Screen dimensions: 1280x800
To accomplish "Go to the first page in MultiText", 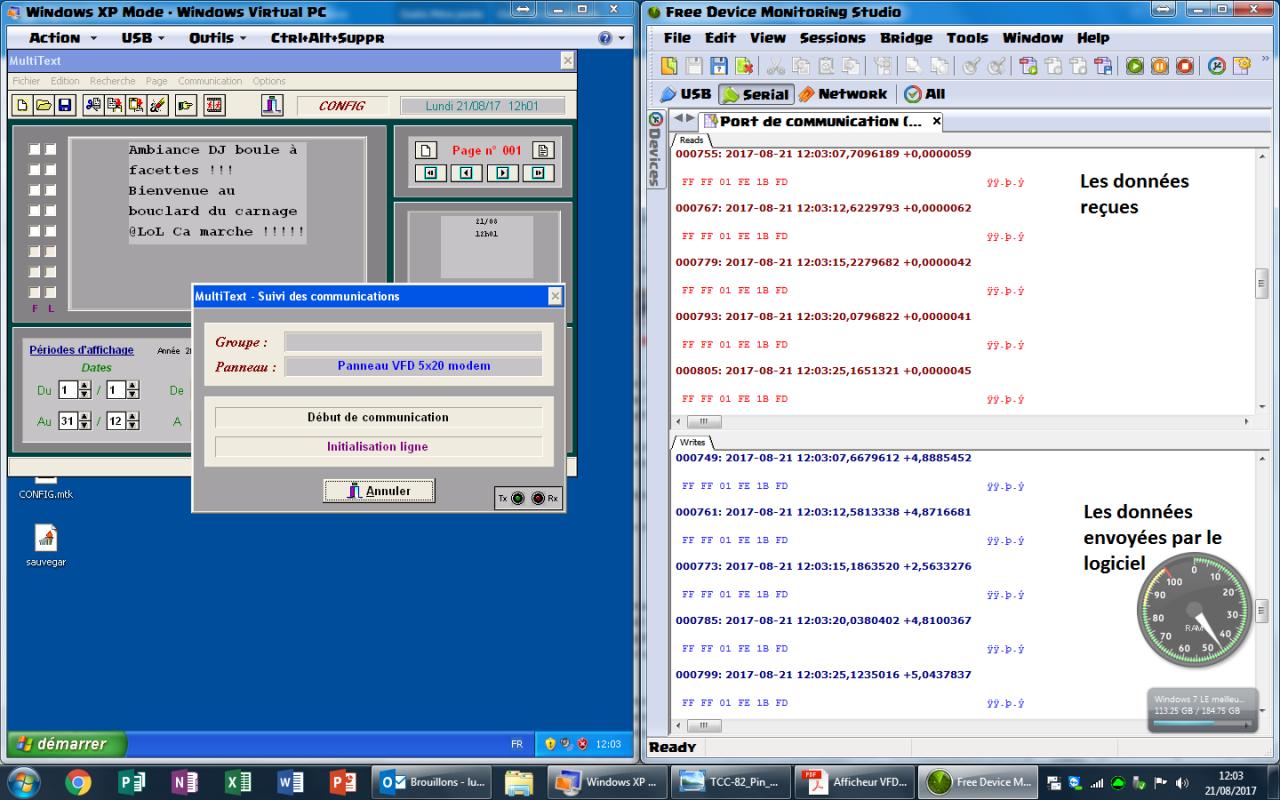I will (x=430, y=173).
